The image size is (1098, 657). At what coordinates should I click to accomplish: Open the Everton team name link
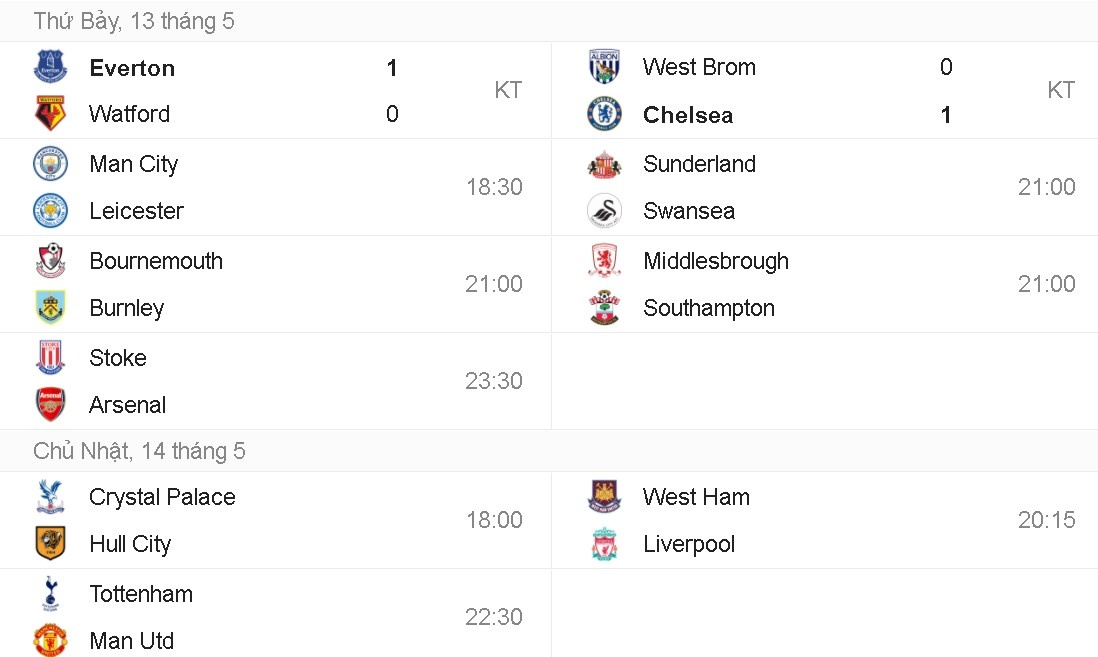(132, 68)
